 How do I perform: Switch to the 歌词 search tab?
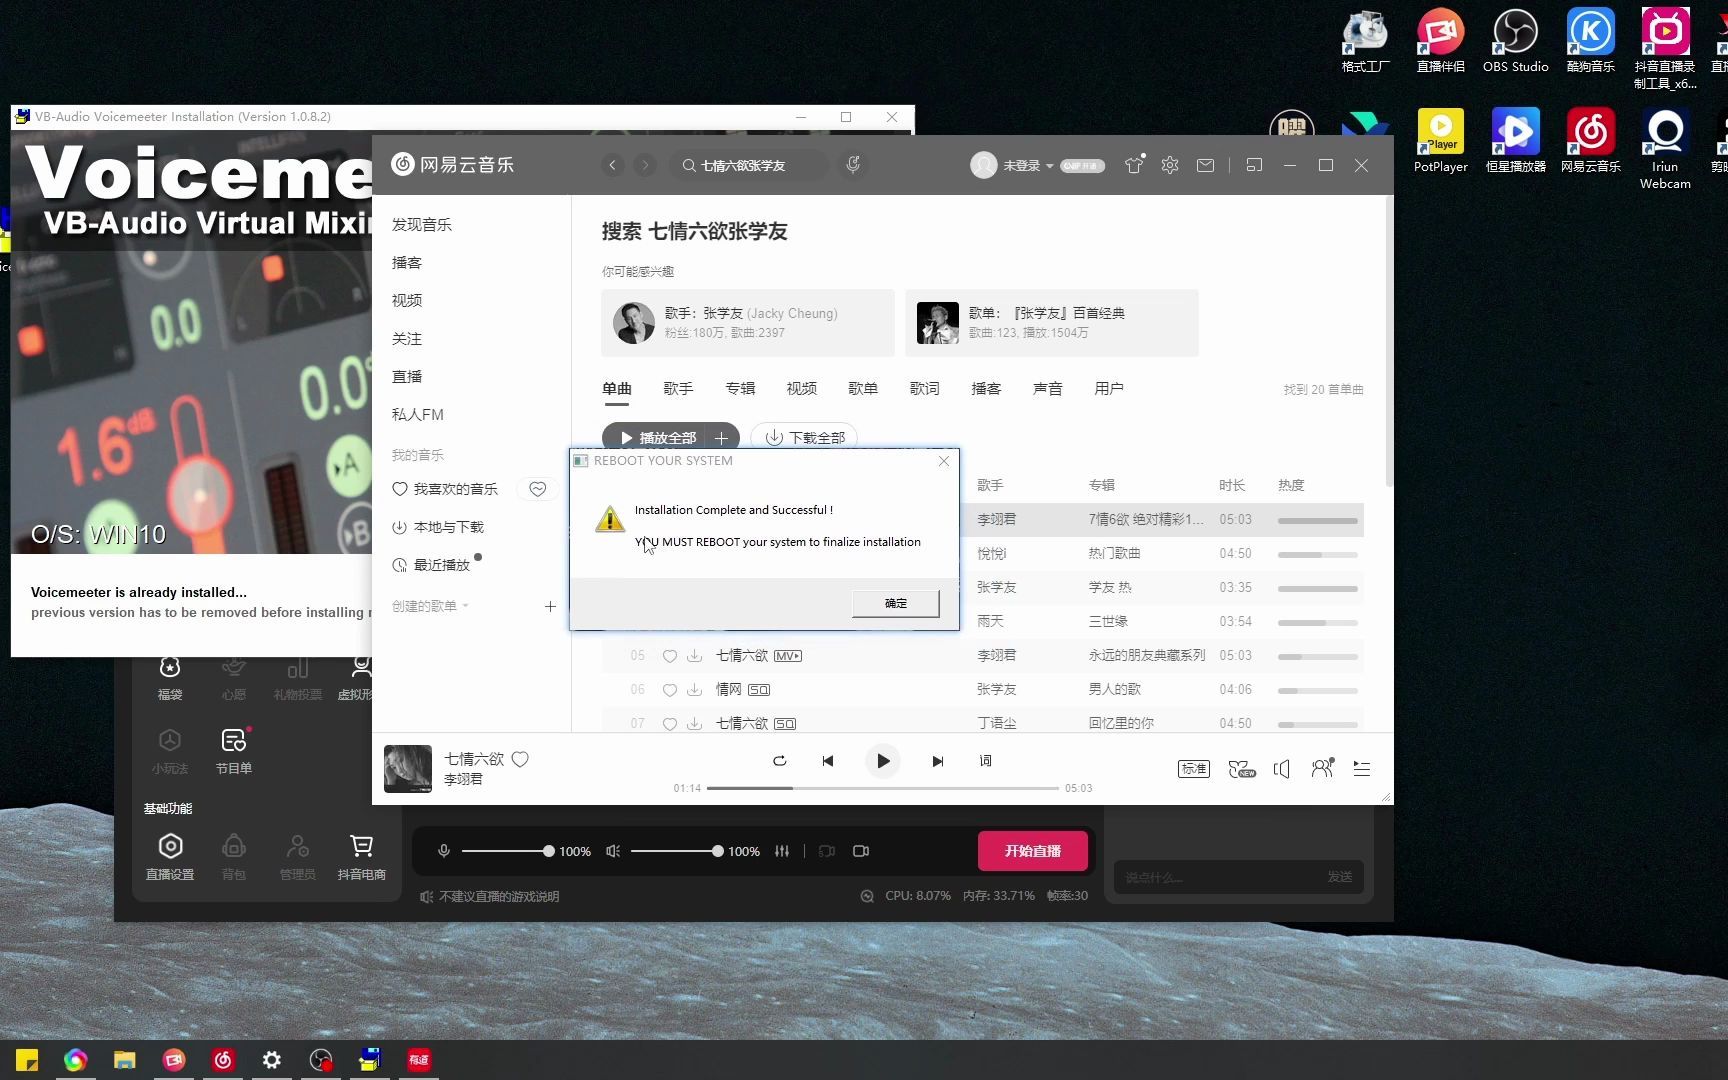tap(924, 389)
